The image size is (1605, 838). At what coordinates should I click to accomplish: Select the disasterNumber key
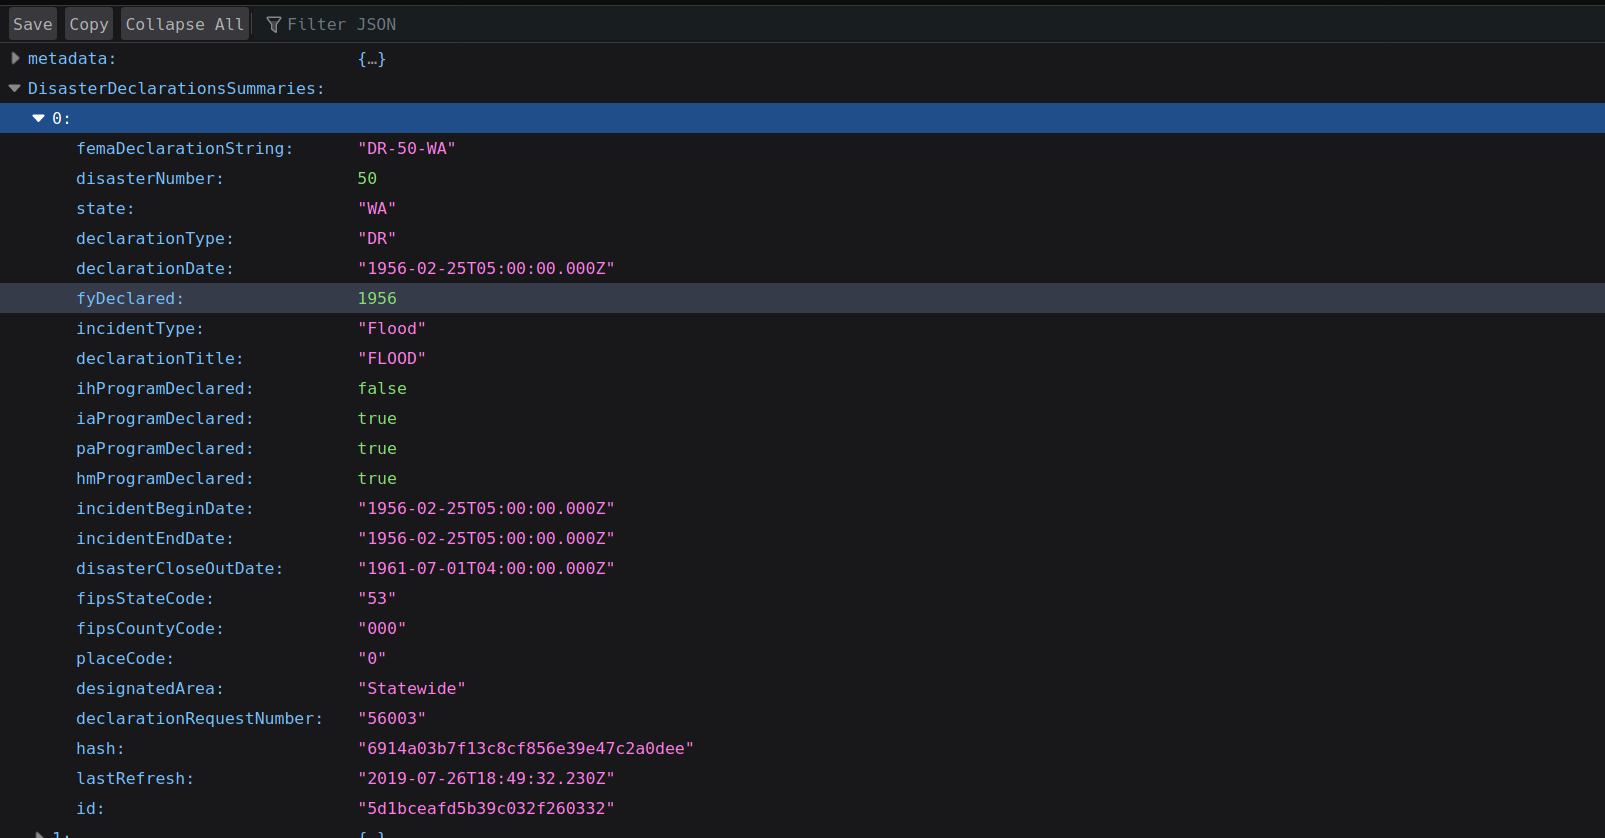pyautogui.click(x=150, y=178)
